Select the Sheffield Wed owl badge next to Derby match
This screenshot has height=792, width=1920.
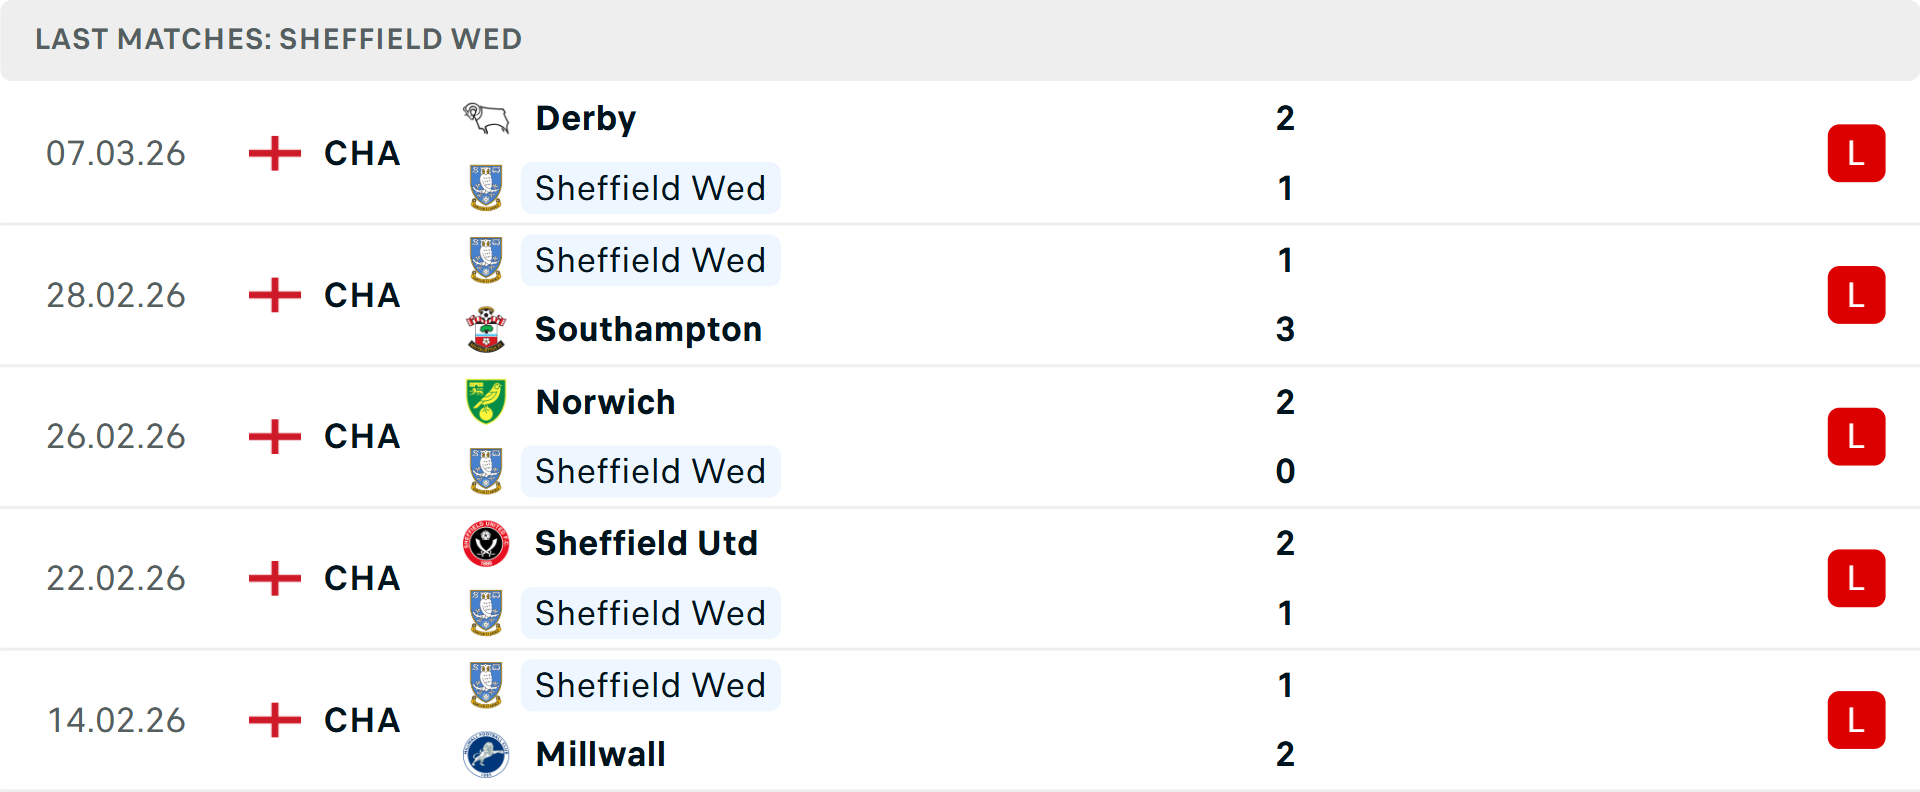click(x=486, y=188)
